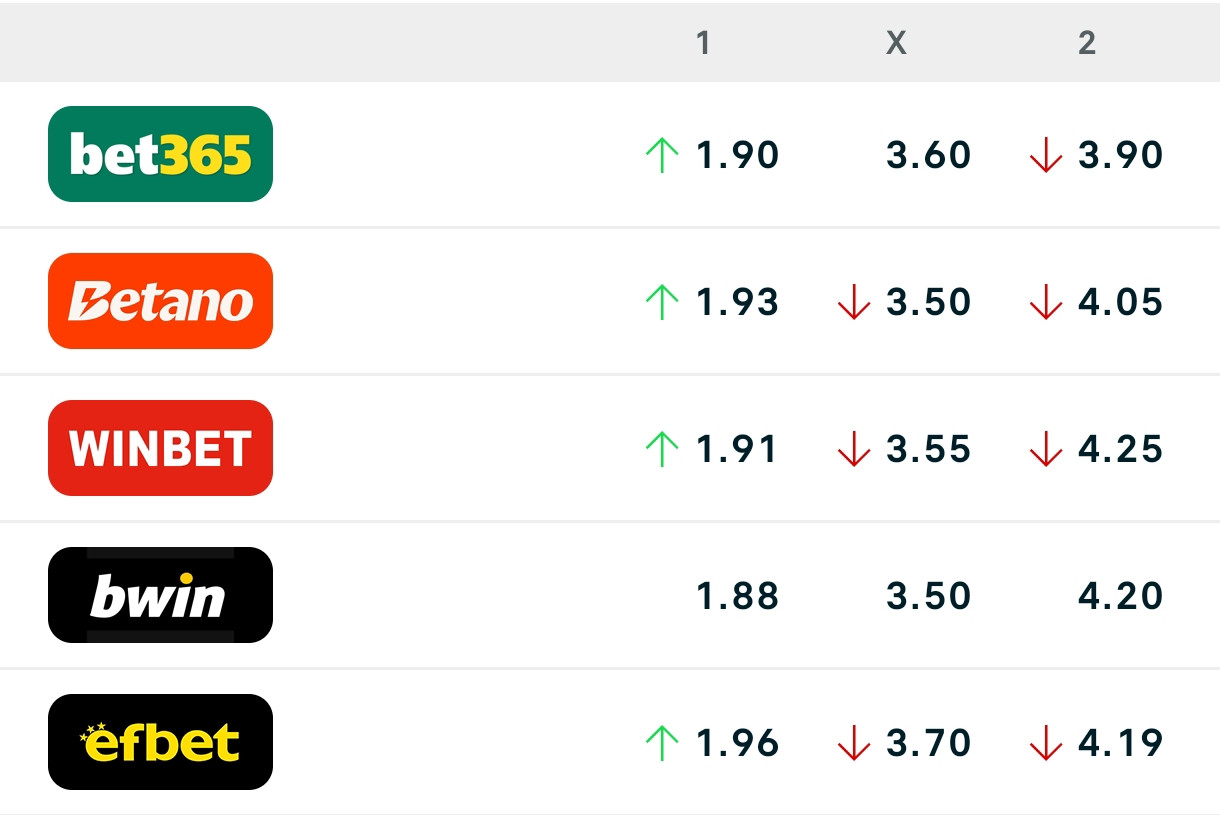Image resolution: width=1220 pixels, height=815 pixels.
Task: Open the efbet bookmaker logo
Action: [160, 742]
